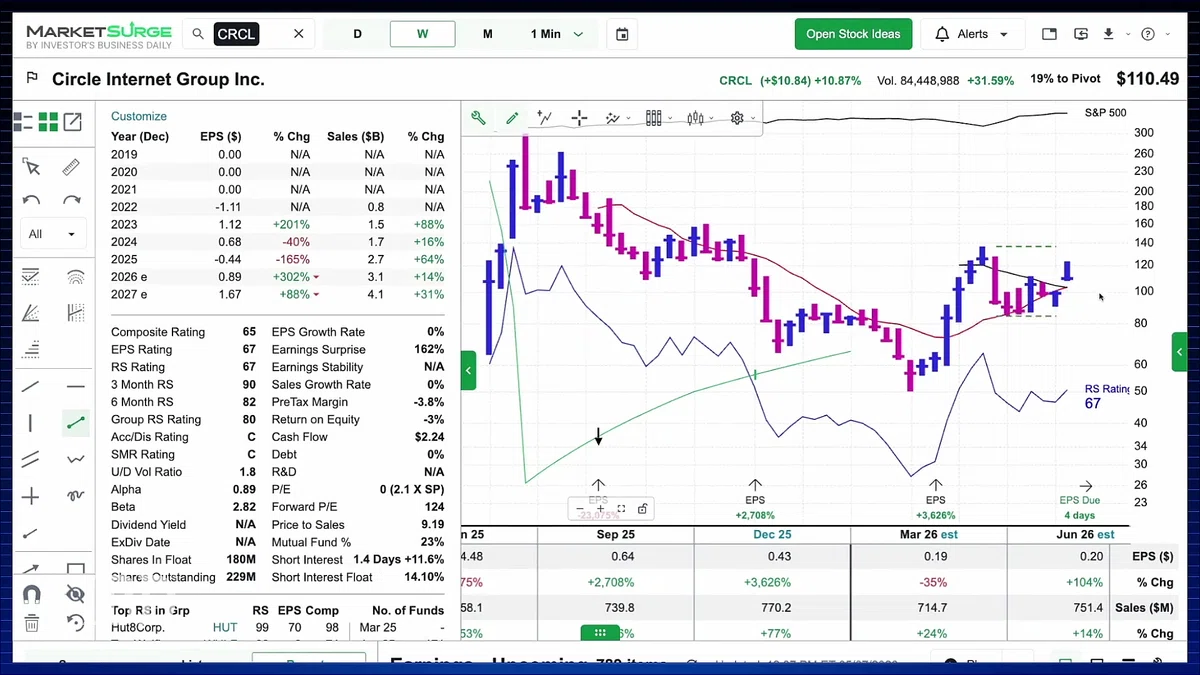Screen dimensions: 1200x675
Task: Switch to the Monthly M chart tab
Action: tap(488, 34)
